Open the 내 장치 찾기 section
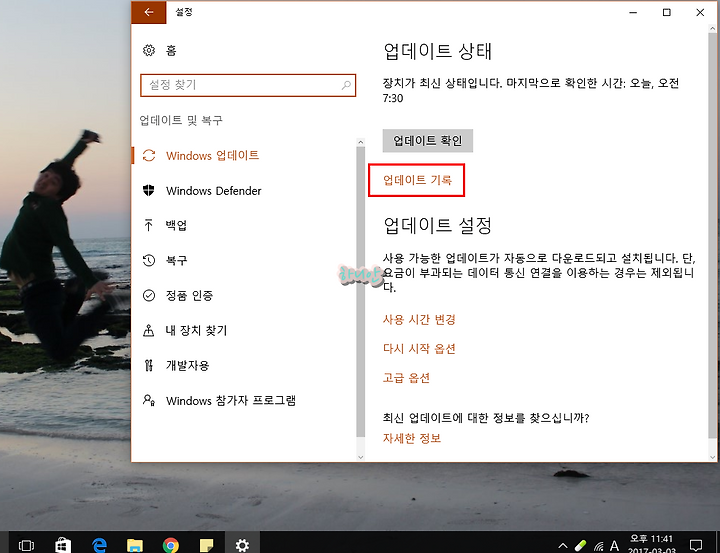This screenshot has height=553, width=720. pos(196,330)
